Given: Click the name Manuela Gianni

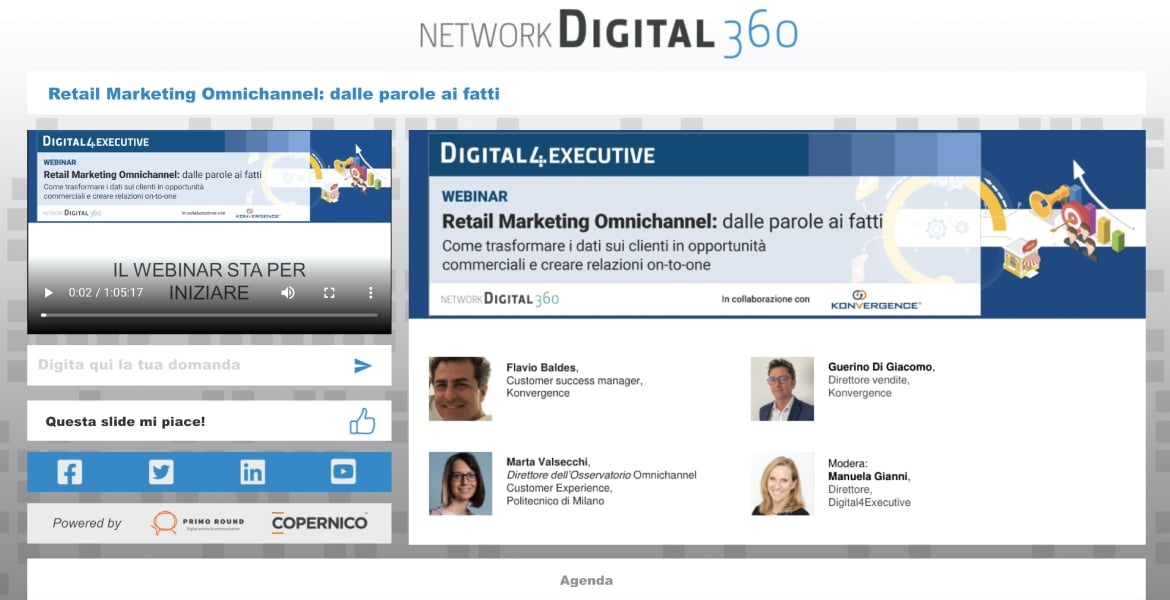Looking at the screenshot, I should [868, 476].
